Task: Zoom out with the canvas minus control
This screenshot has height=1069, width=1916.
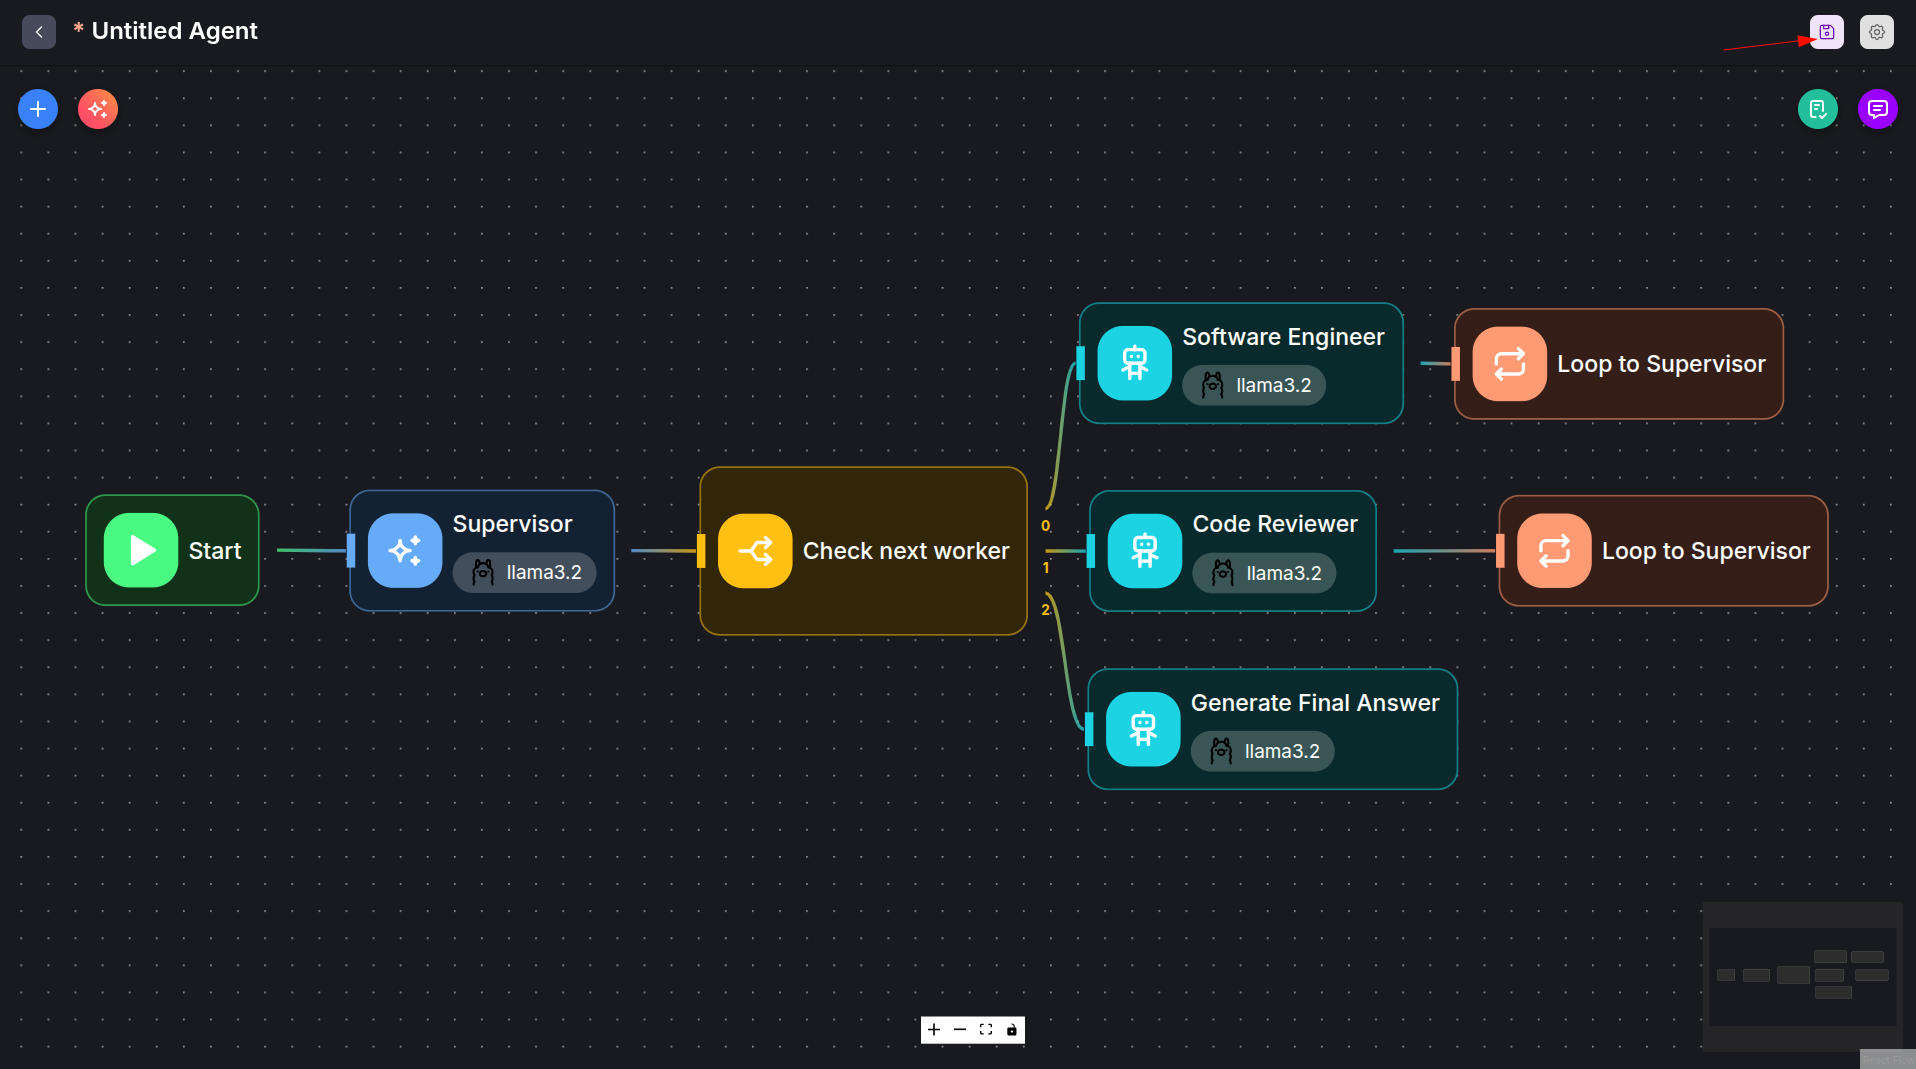Action: (x=960, y=1029)
